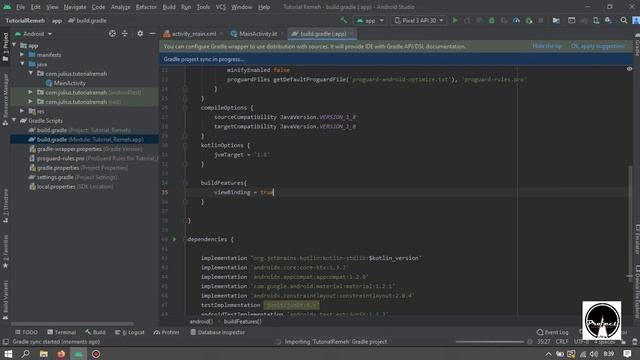Open the Terminal tool window
This screenshot has height=360, width=640.
point(62,332)
